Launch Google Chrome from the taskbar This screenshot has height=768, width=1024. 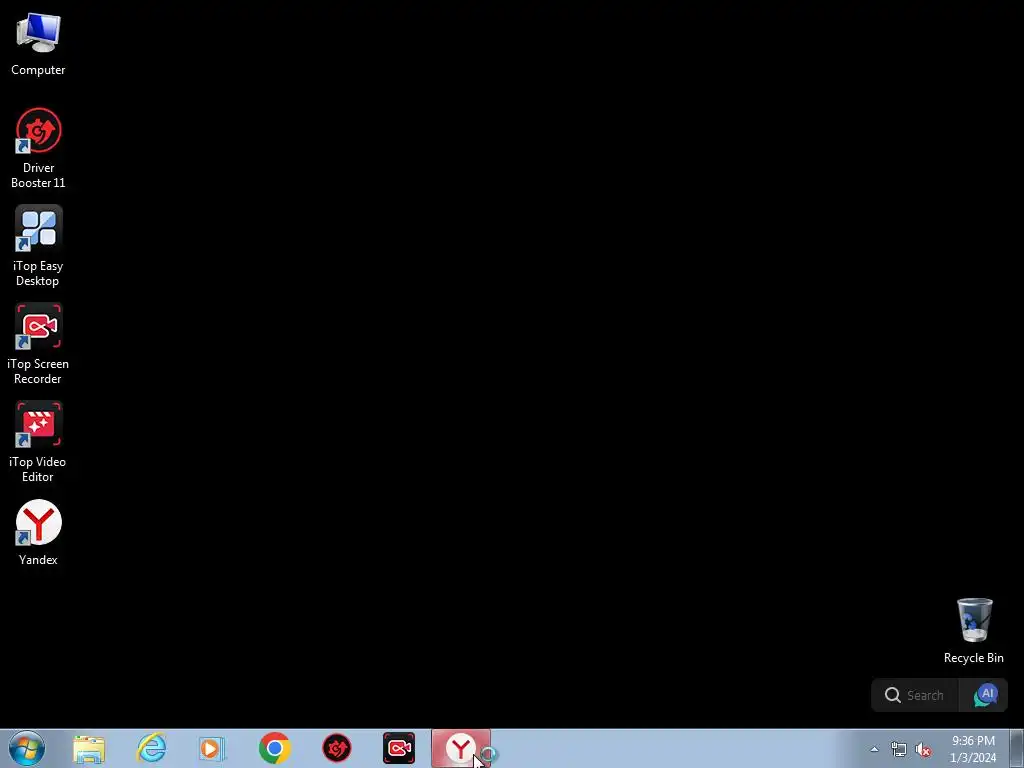274,748
